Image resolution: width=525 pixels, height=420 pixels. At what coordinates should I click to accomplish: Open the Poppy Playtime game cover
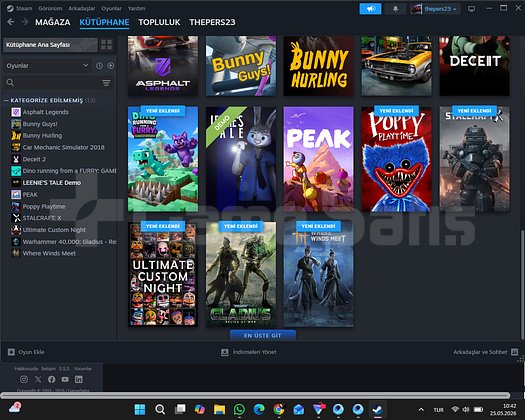click(x=396, y=159)
